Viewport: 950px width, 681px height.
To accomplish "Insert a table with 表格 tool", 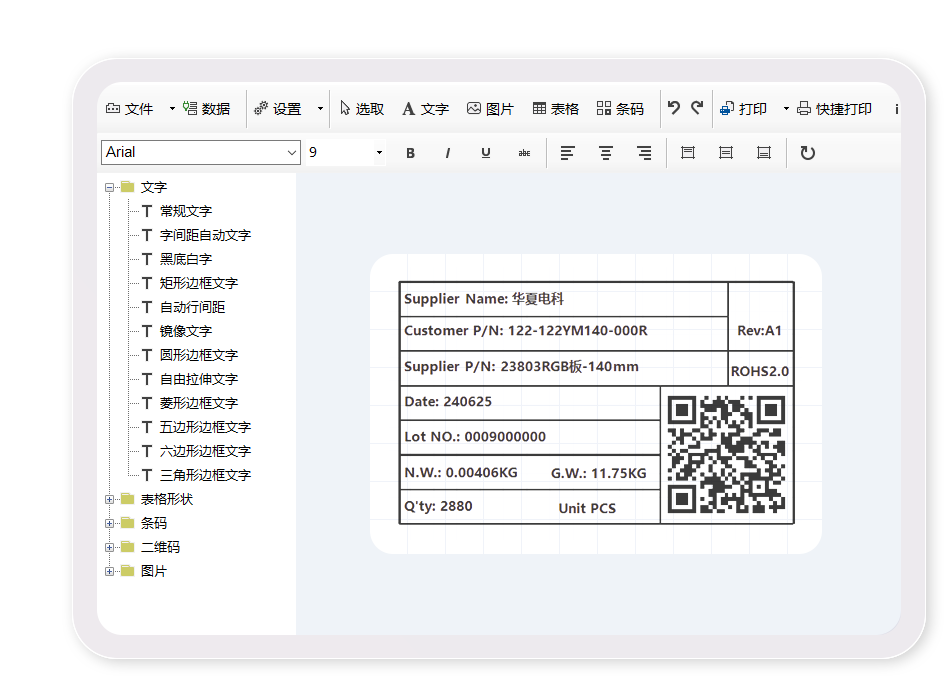I will pyautogui.click(x=555, y=109).
